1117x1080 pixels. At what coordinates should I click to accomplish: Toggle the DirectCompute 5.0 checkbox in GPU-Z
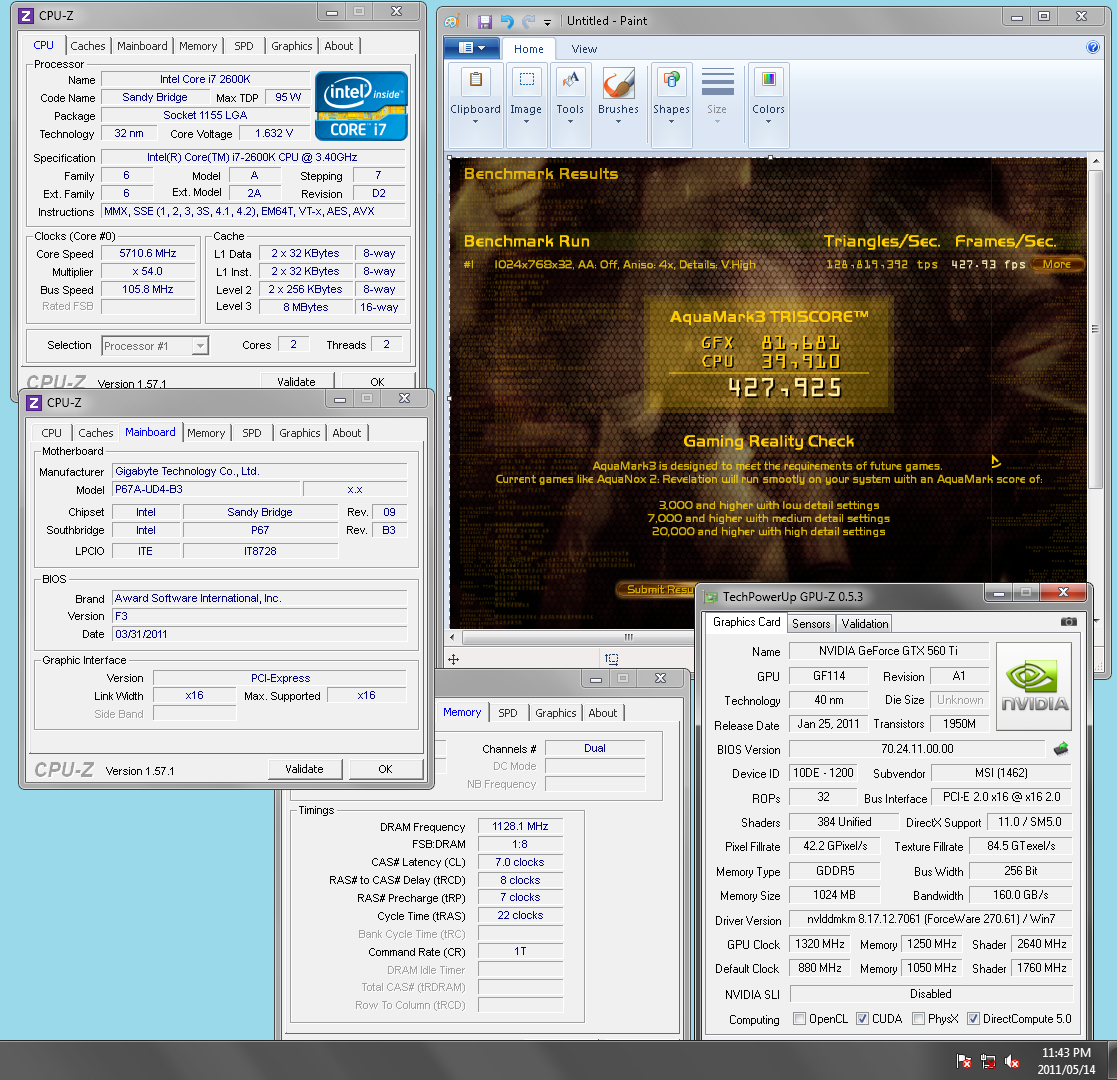tap(973, 1019)
